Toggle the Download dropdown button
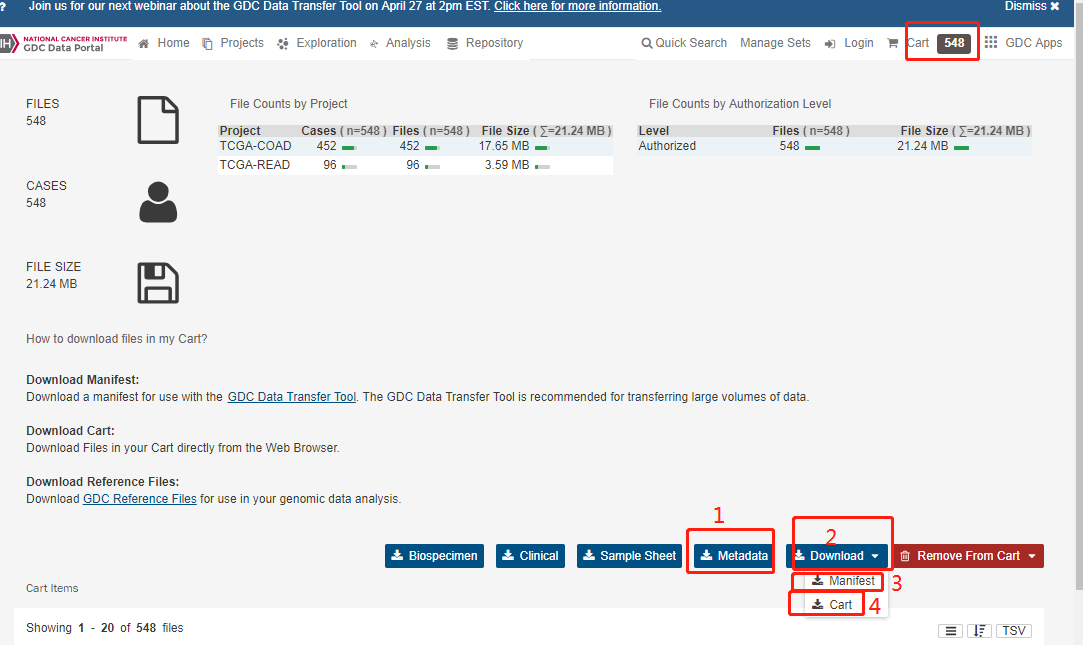Viewport: 1083px width, 645px height. (836, 556)
